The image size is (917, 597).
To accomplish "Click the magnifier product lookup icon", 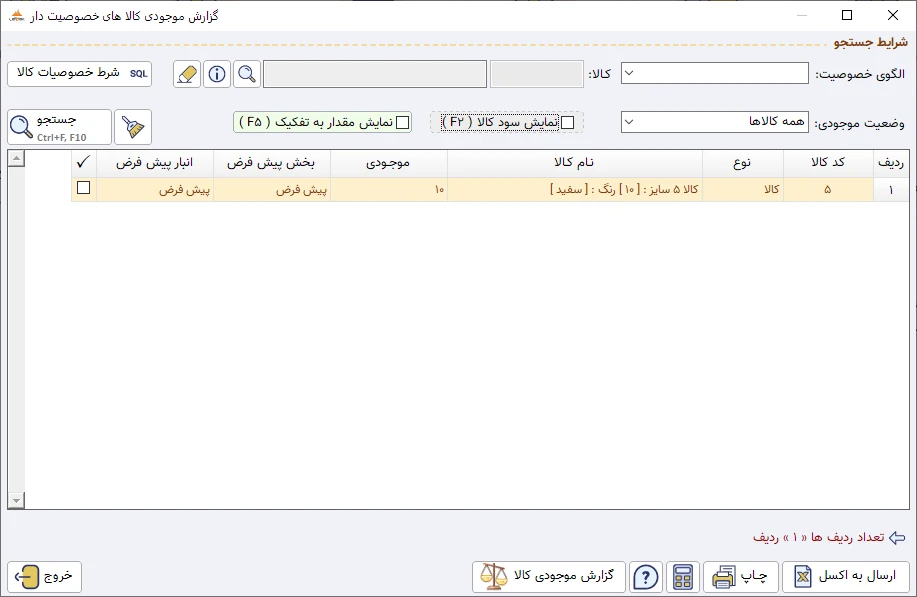I will click(247, 74).
